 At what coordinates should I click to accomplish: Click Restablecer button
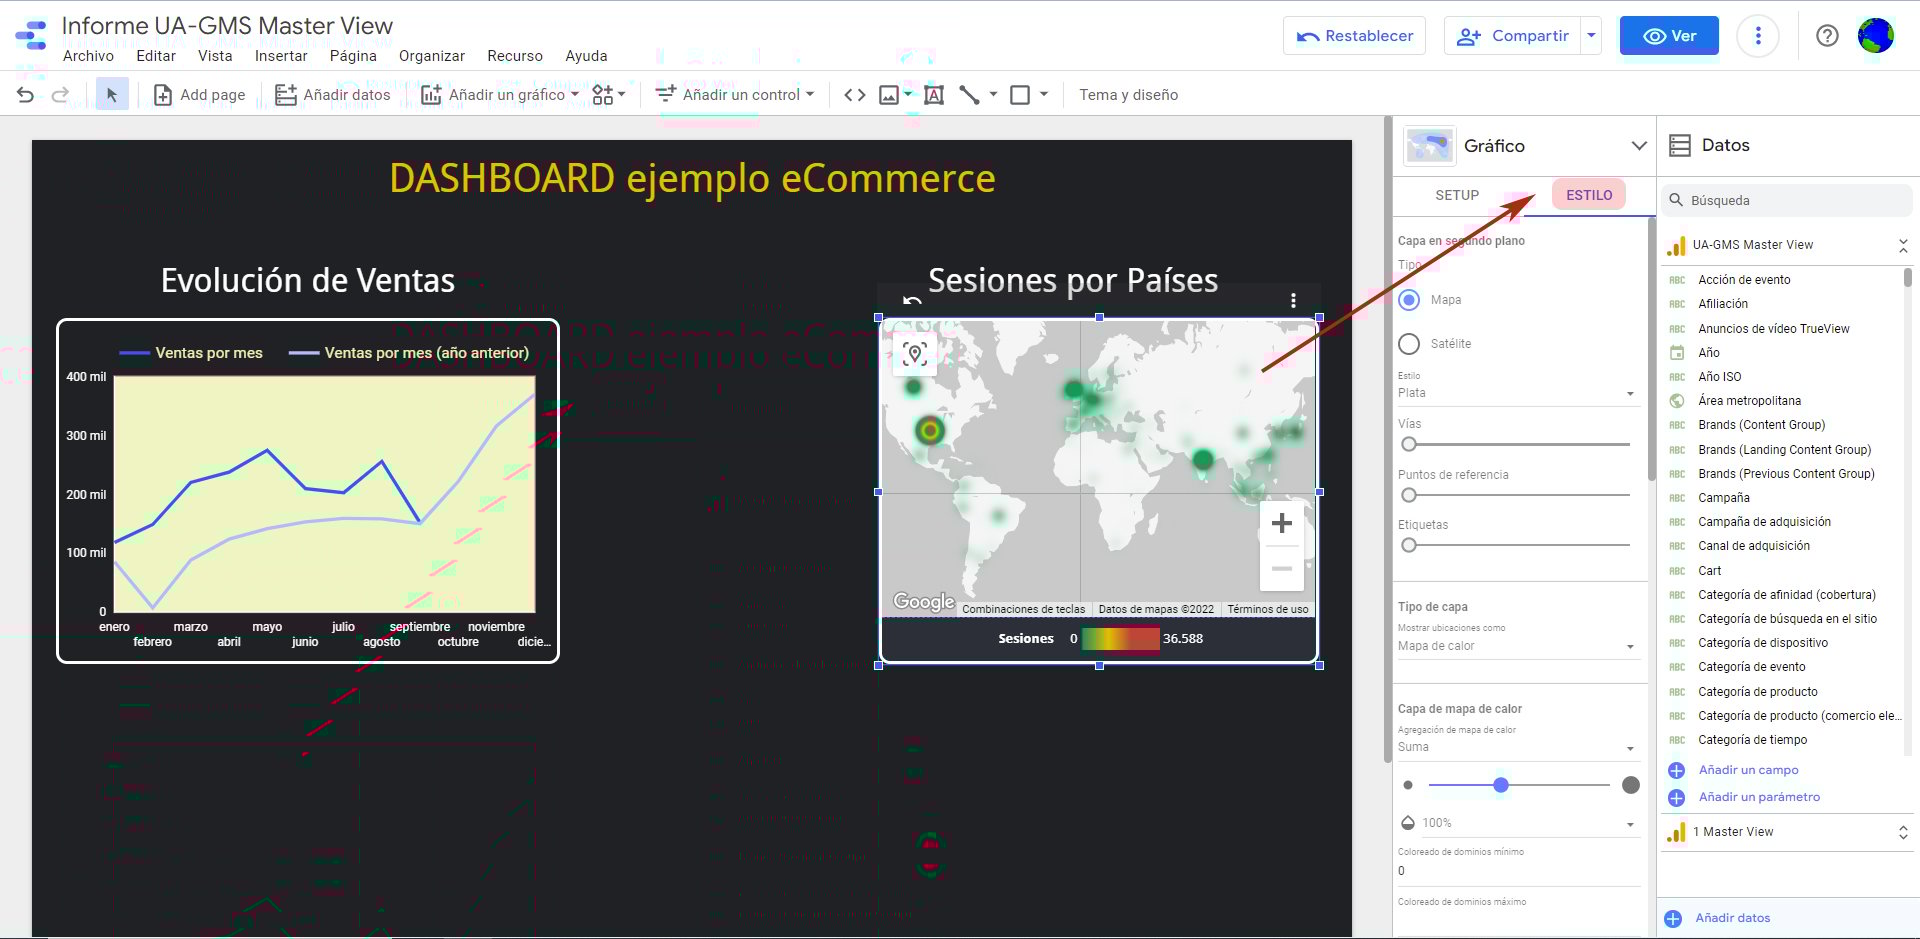1354,36
